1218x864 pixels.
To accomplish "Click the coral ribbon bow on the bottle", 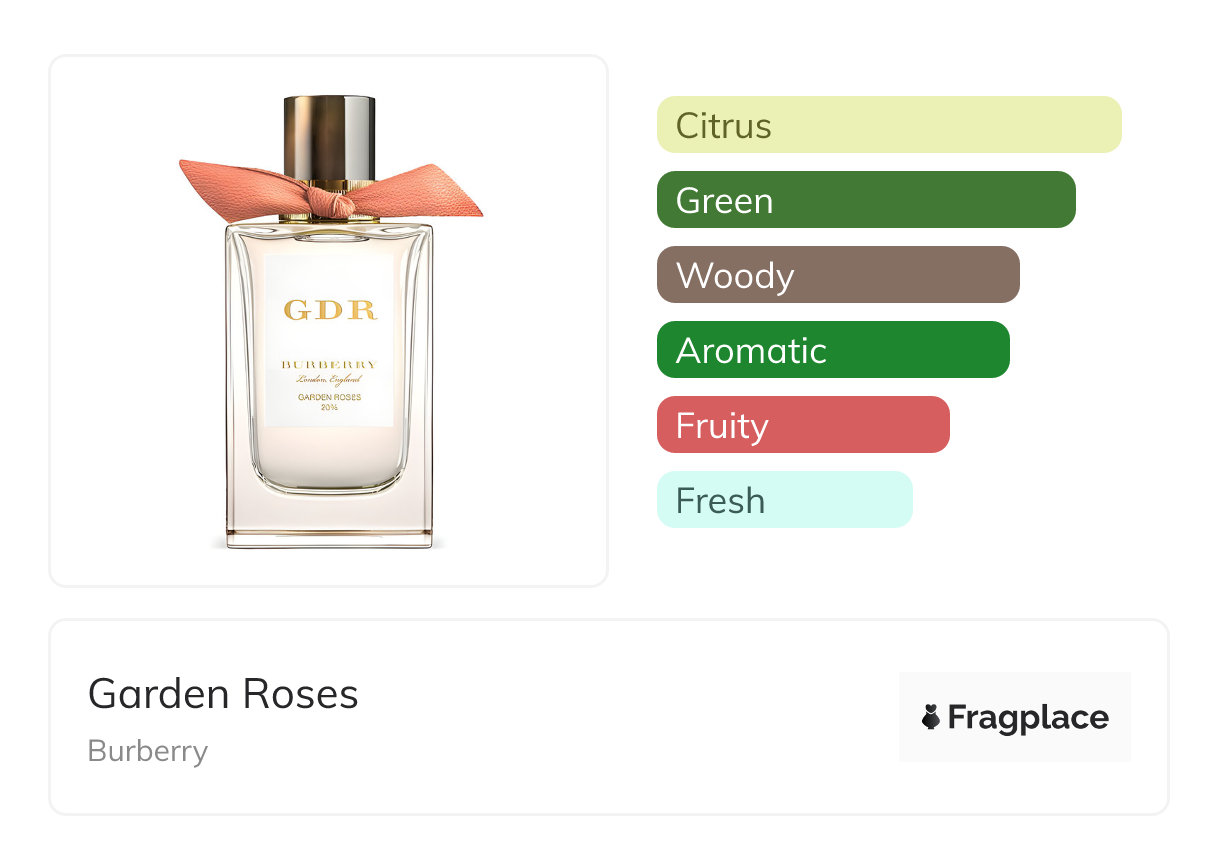I will (x=330, y=190).
